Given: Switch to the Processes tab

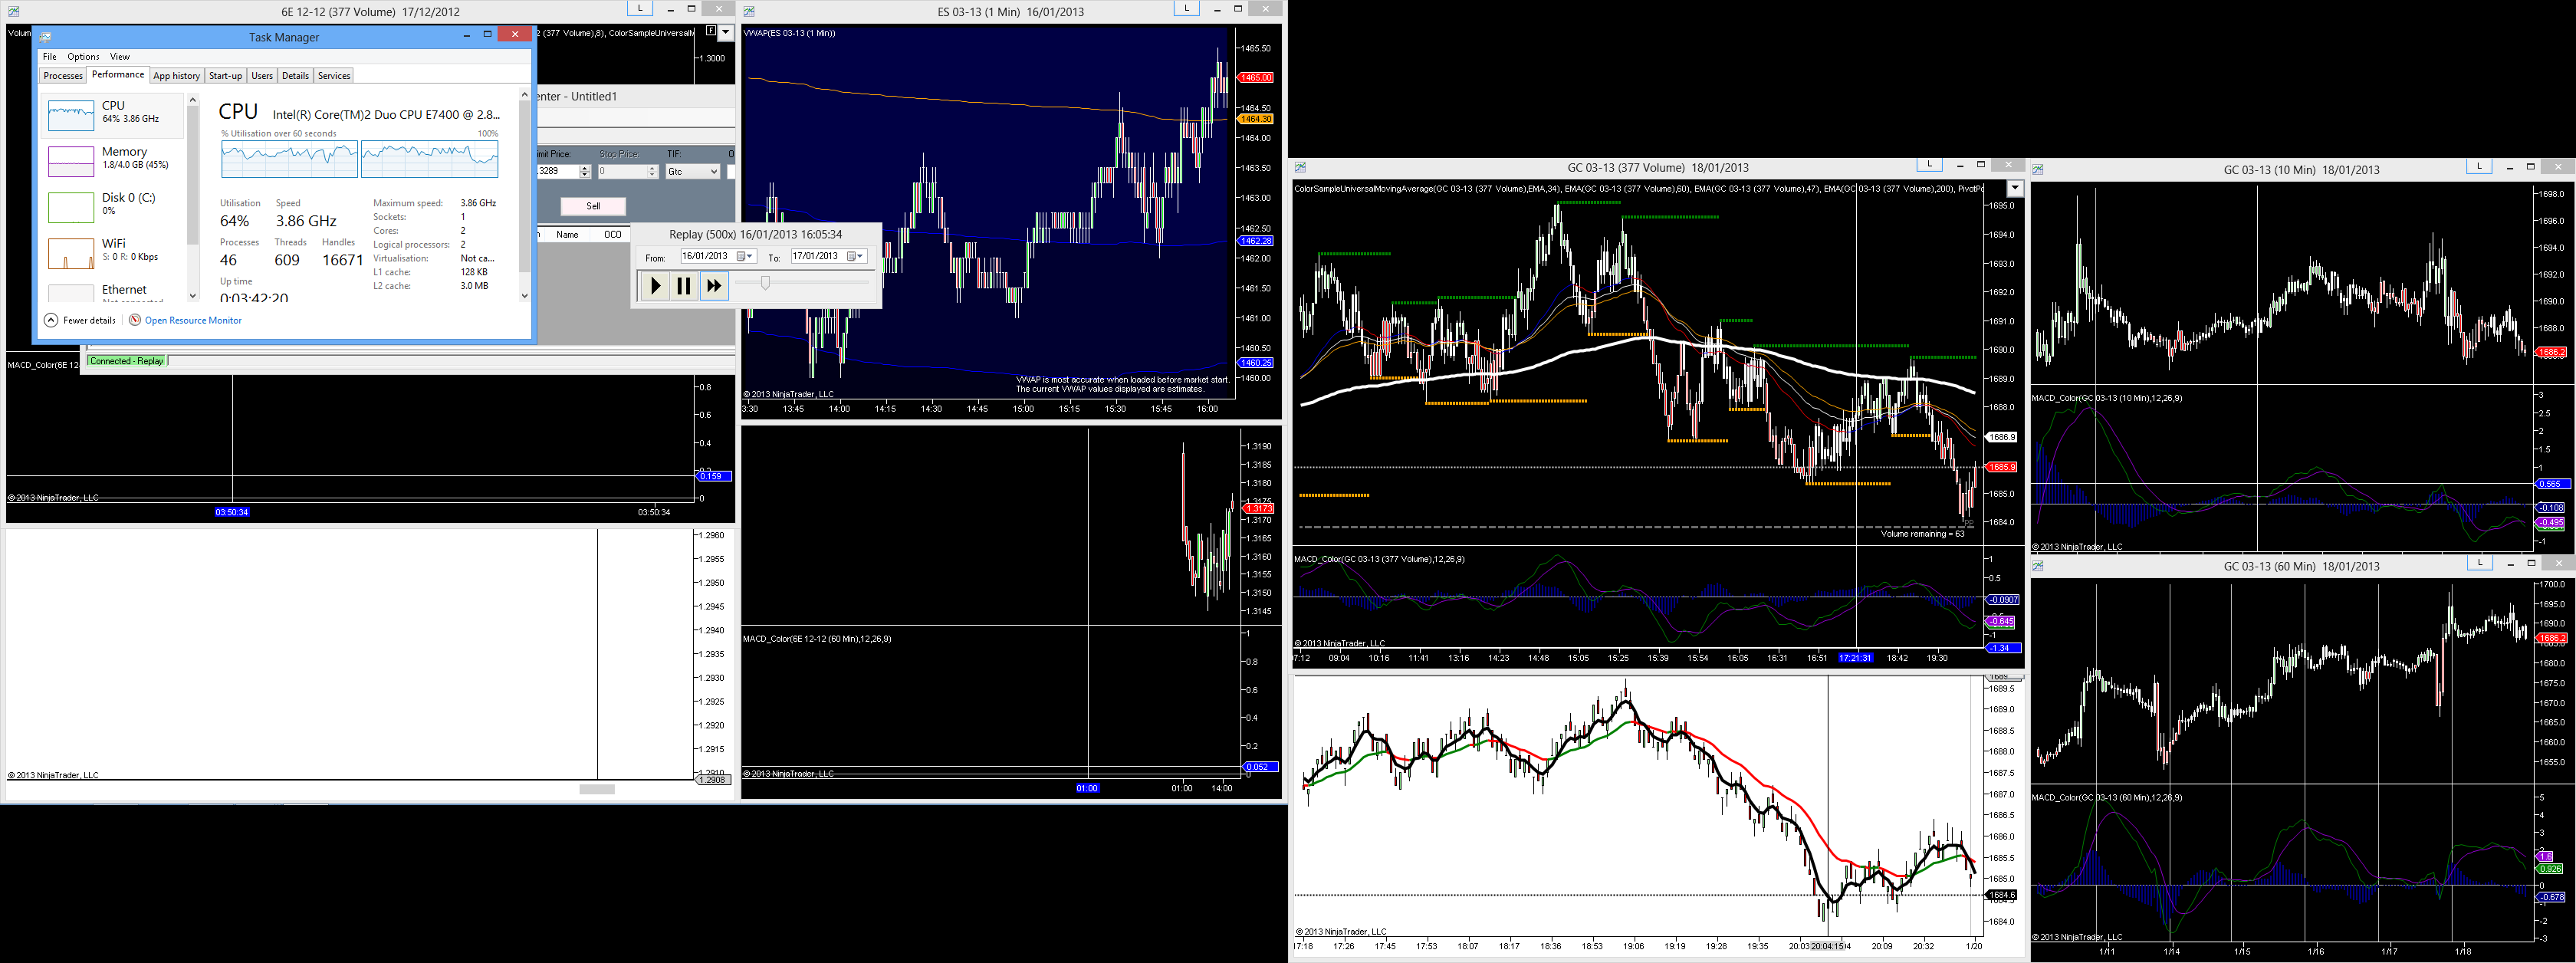Looking at the screenshot, I should 63,76.
